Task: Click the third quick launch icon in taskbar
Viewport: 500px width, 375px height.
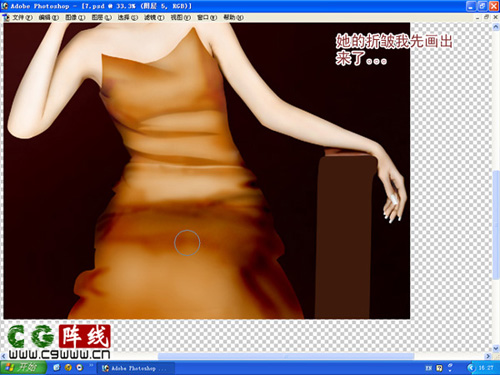Action: click(79, 367)
